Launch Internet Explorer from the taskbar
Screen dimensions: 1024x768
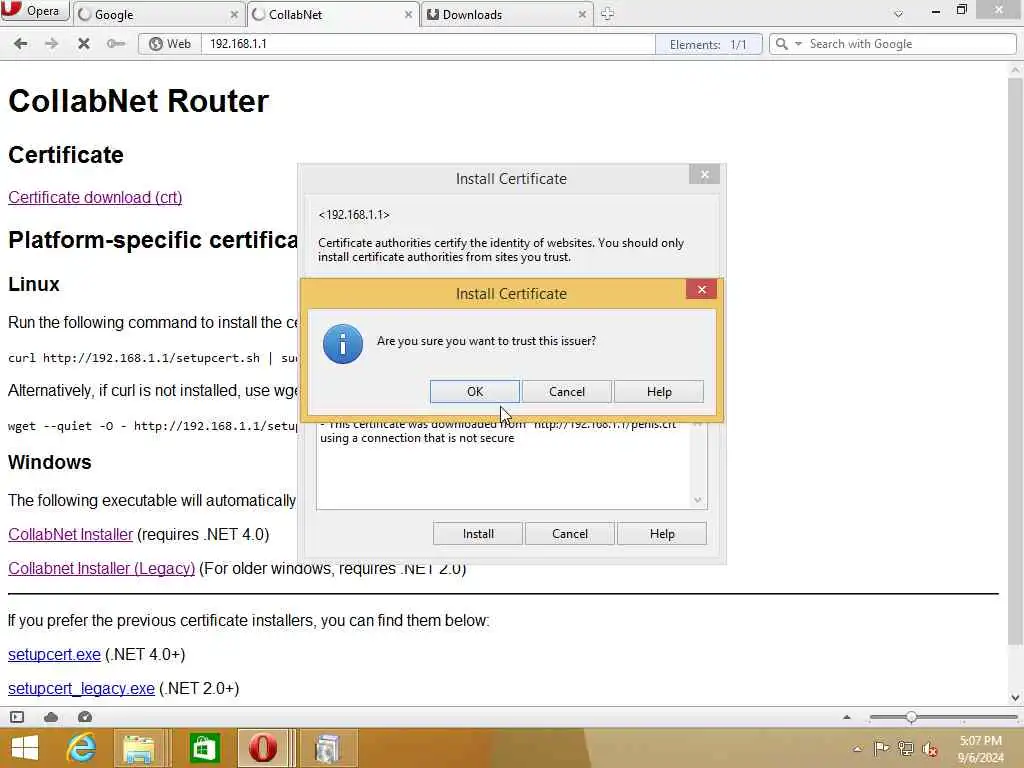tap(81, 748)
